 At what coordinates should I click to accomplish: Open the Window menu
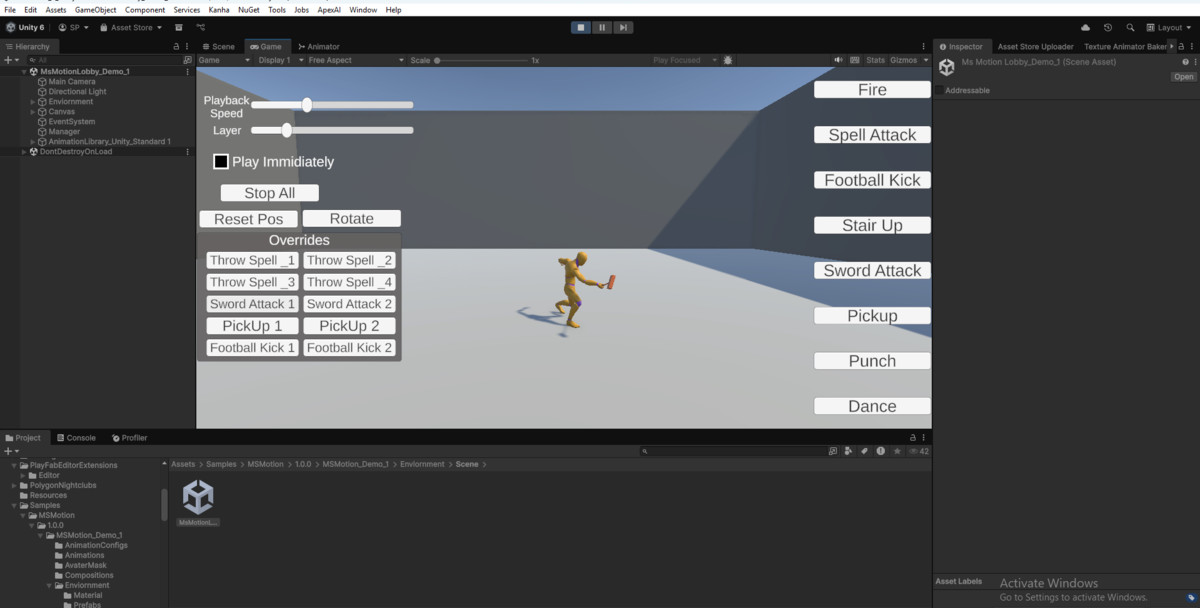coord(363,9)
